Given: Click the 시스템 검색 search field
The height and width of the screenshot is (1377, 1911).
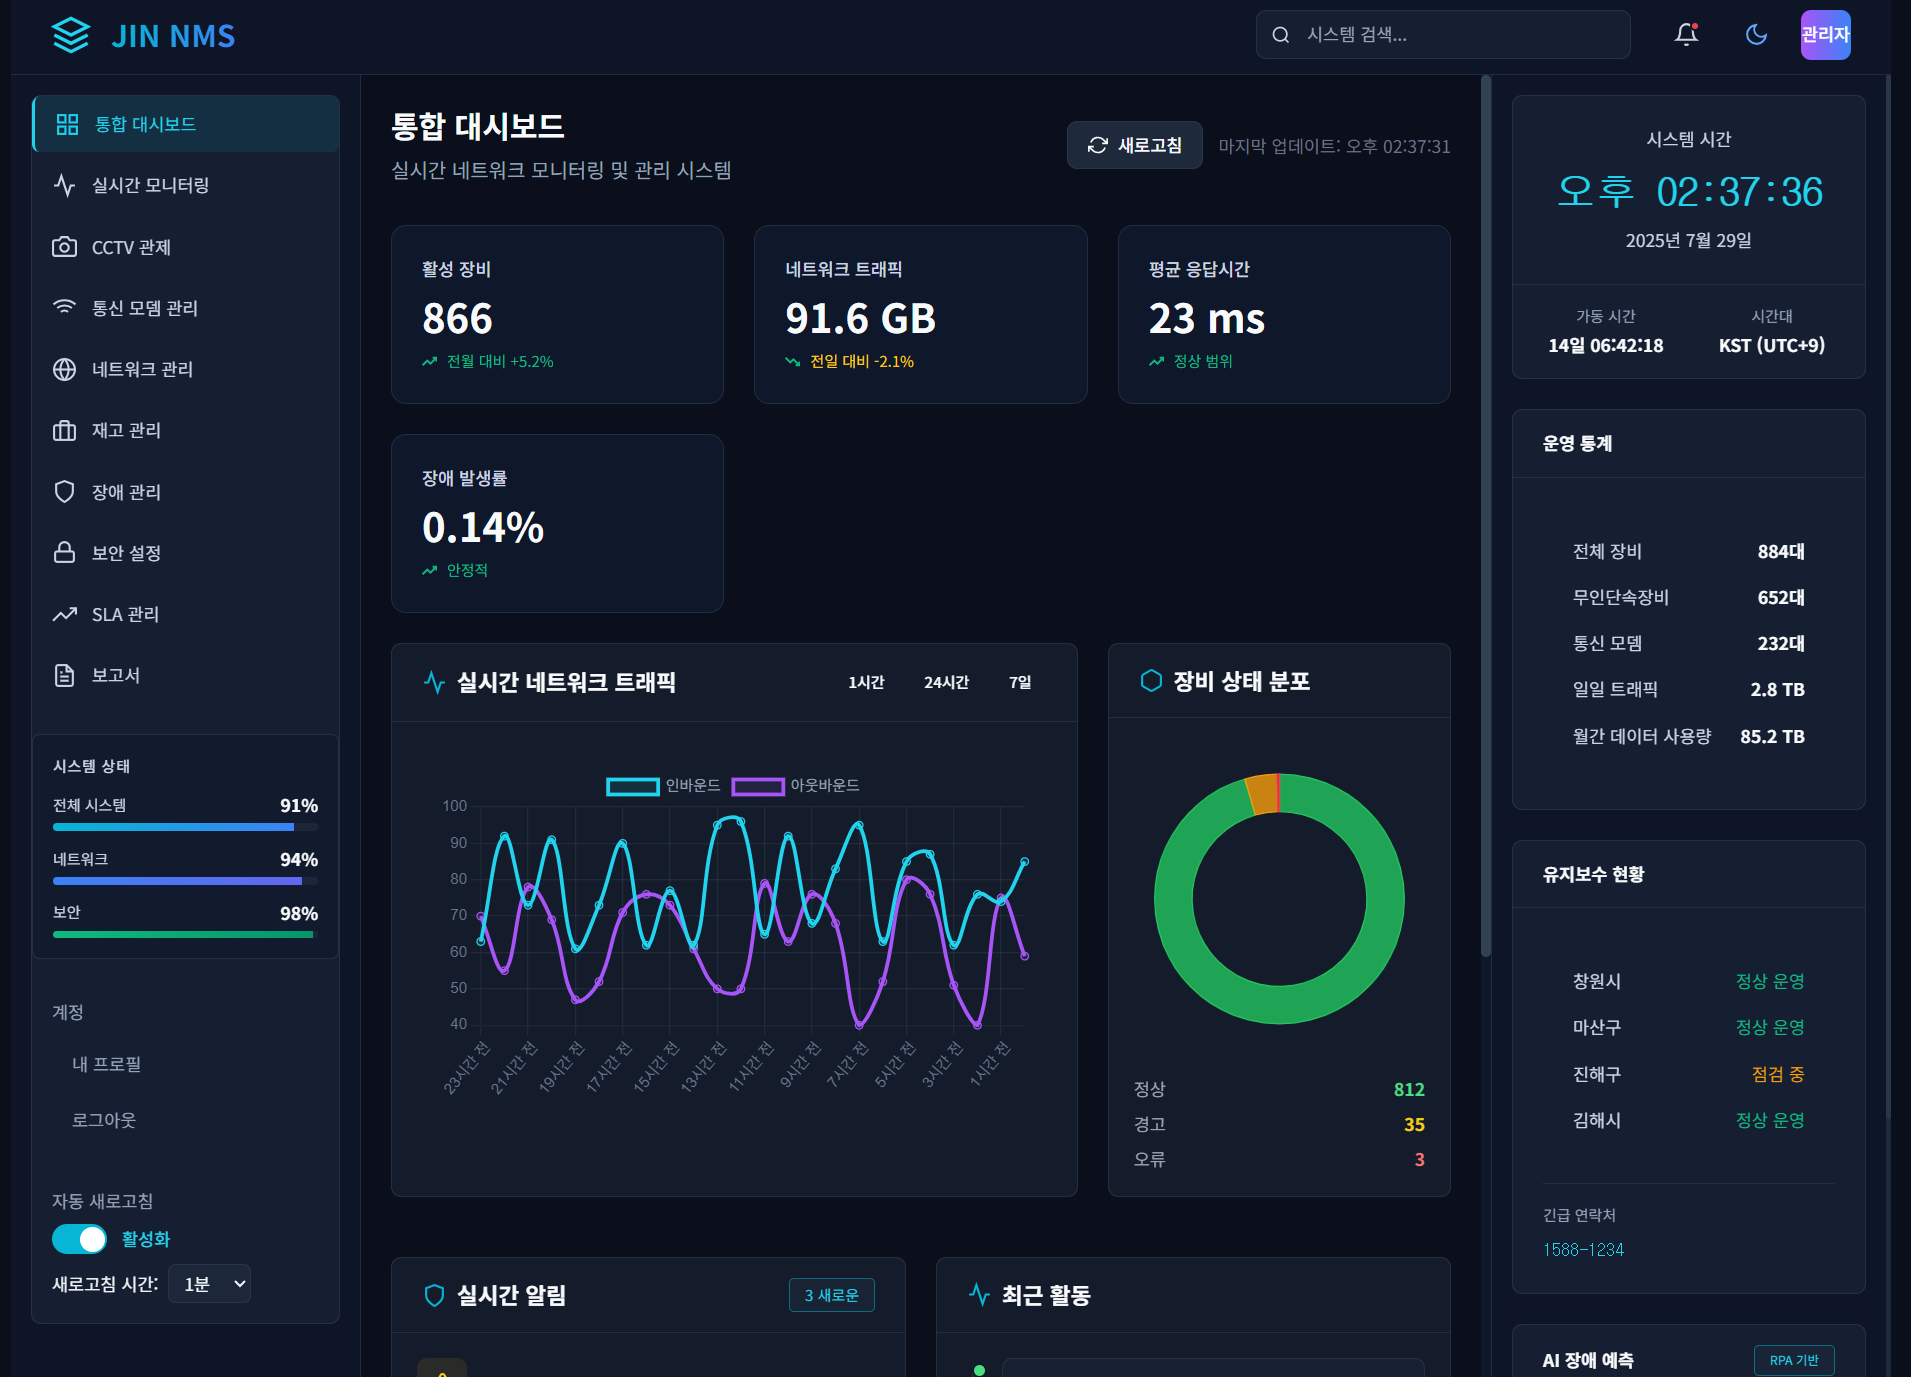Looking at the screenshot, I should point(1442,34).
